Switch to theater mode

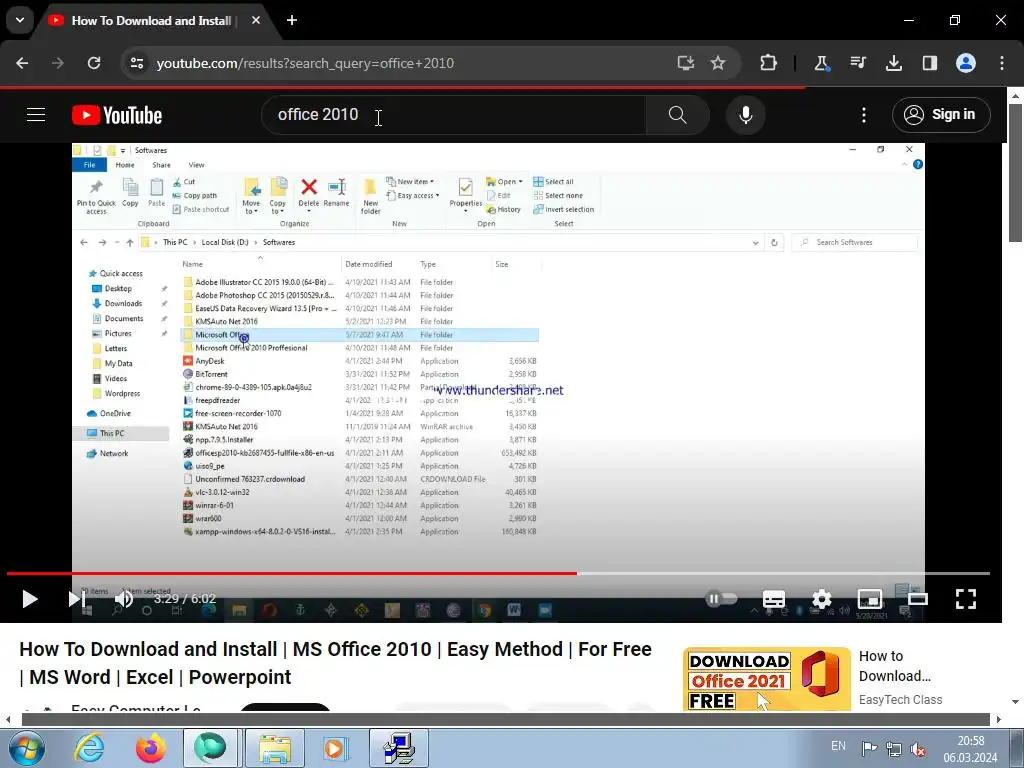pos(918,599)
